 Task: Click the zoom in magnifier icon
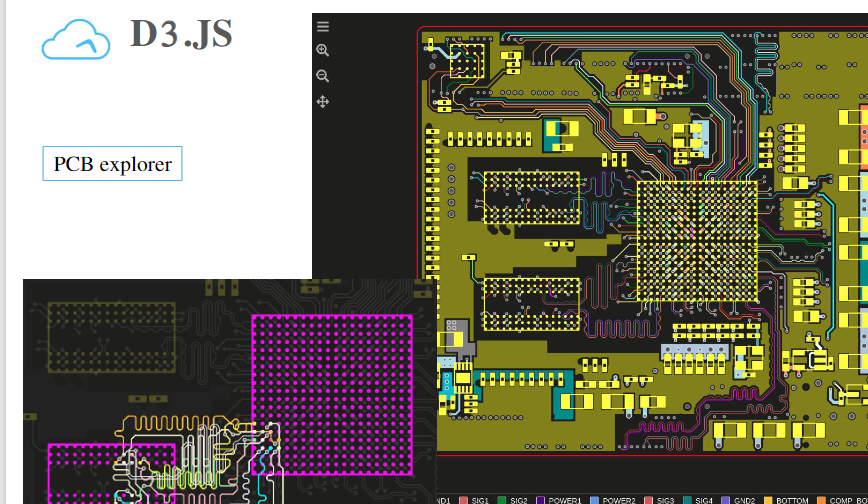(x=322, y=50)
